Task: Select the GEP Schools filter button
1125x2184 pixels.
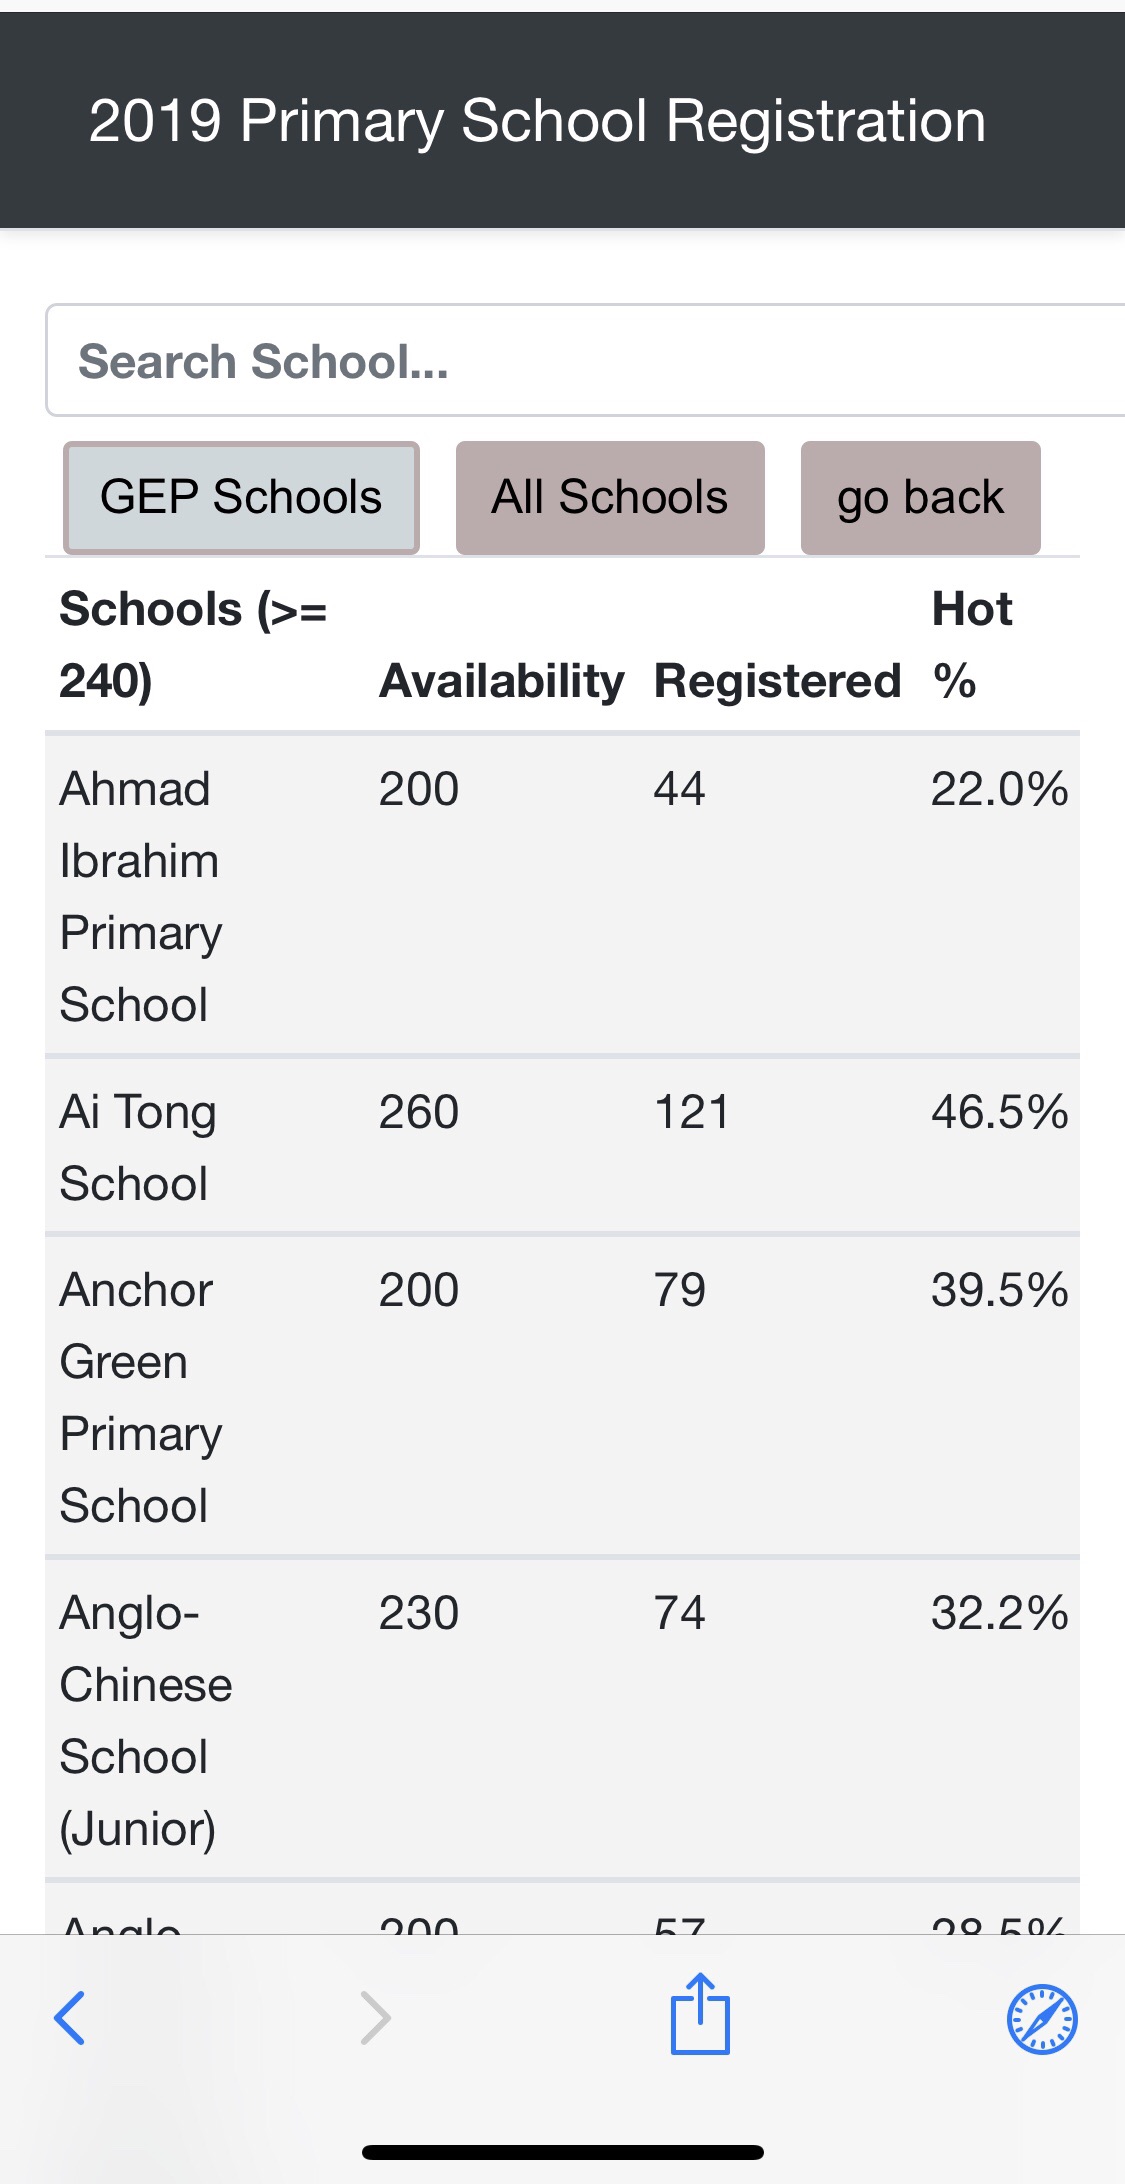Action: pyautogui.click(x=241, y=498)
